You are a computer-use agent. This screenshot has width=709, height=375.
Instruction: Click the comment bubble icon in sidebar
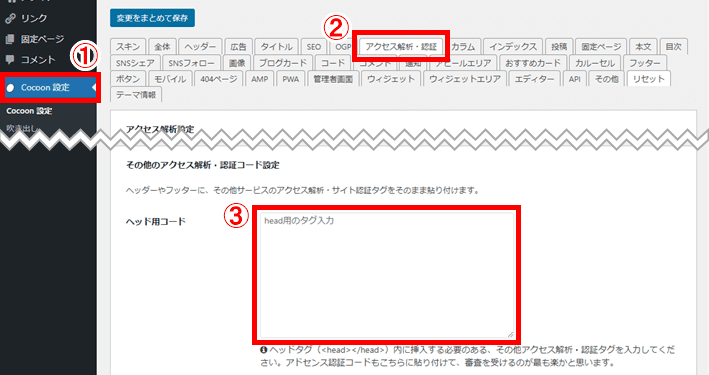click(x=10, y=60)
